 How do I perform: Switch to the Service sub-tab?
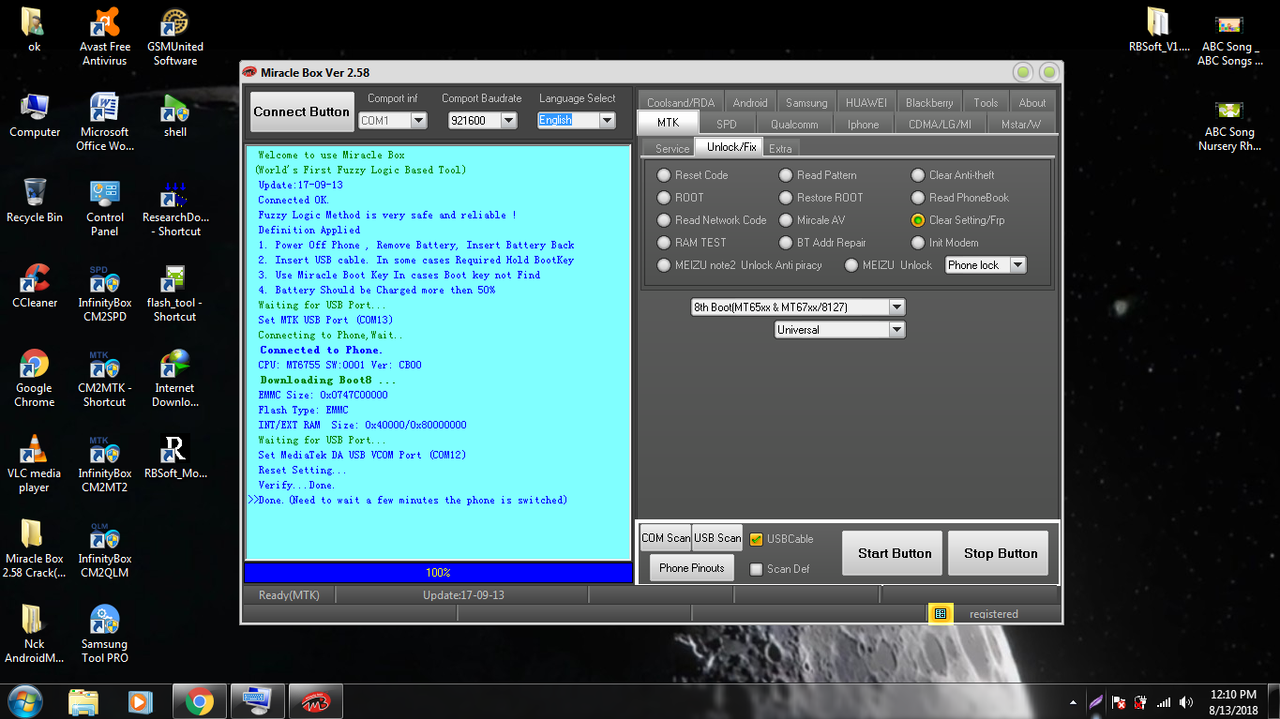coord(672,148)
